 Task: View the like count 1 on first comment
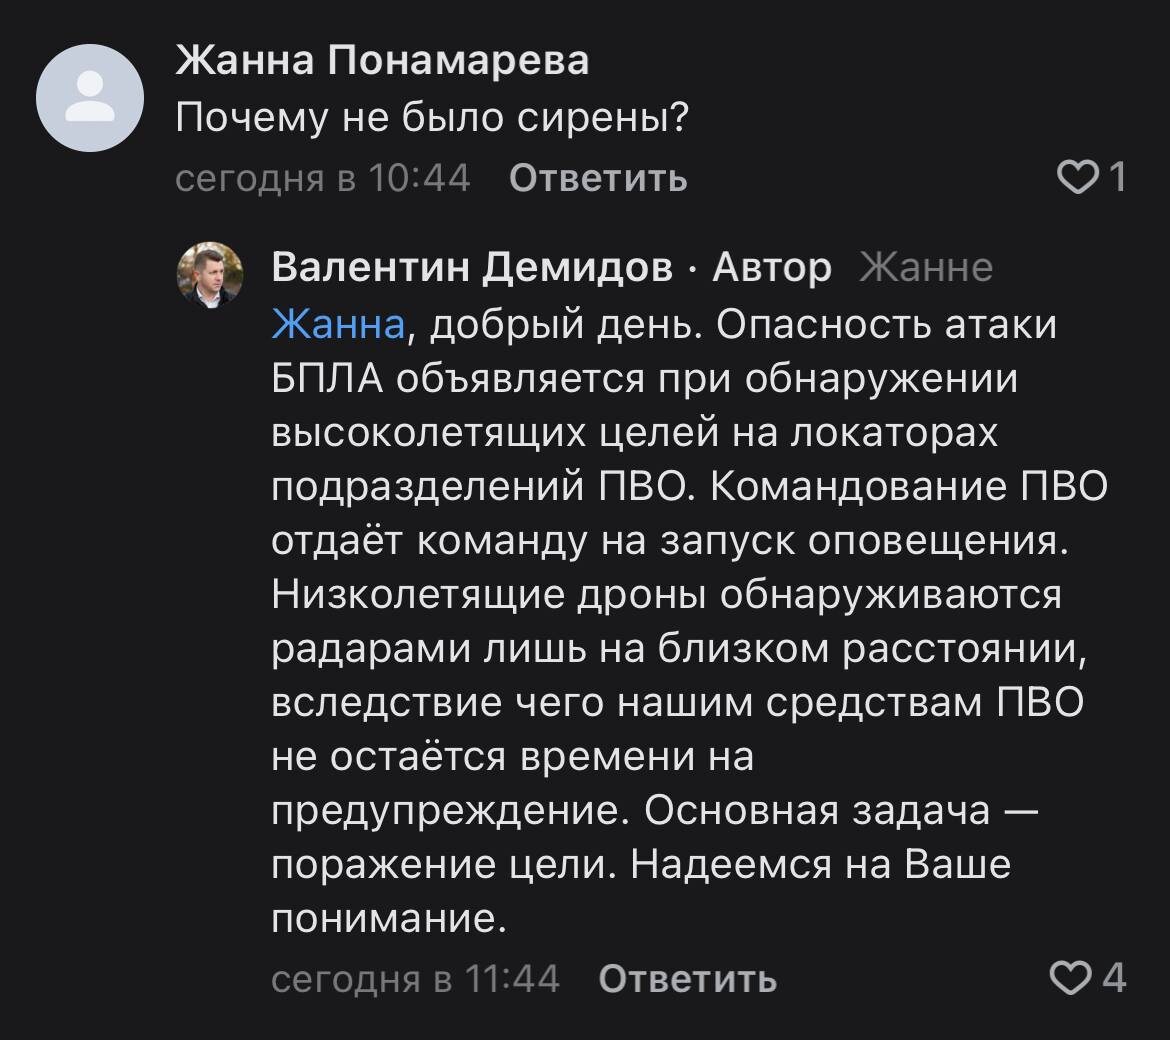tap(1117, 178)
